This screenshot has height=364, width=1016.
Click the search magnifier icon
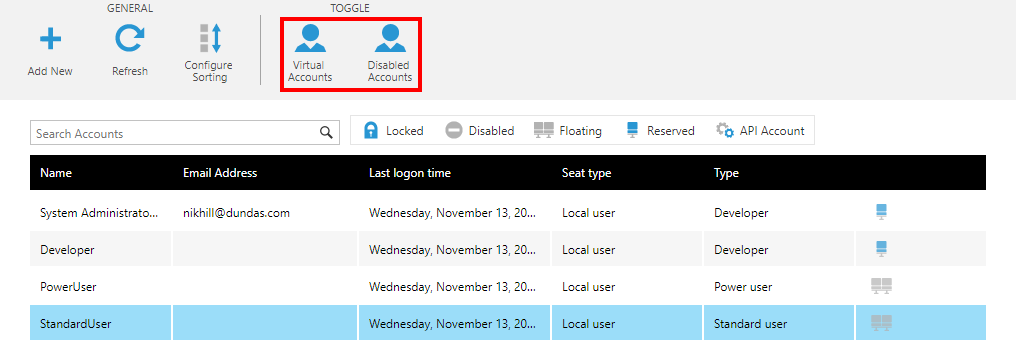[x=326, y=133]
